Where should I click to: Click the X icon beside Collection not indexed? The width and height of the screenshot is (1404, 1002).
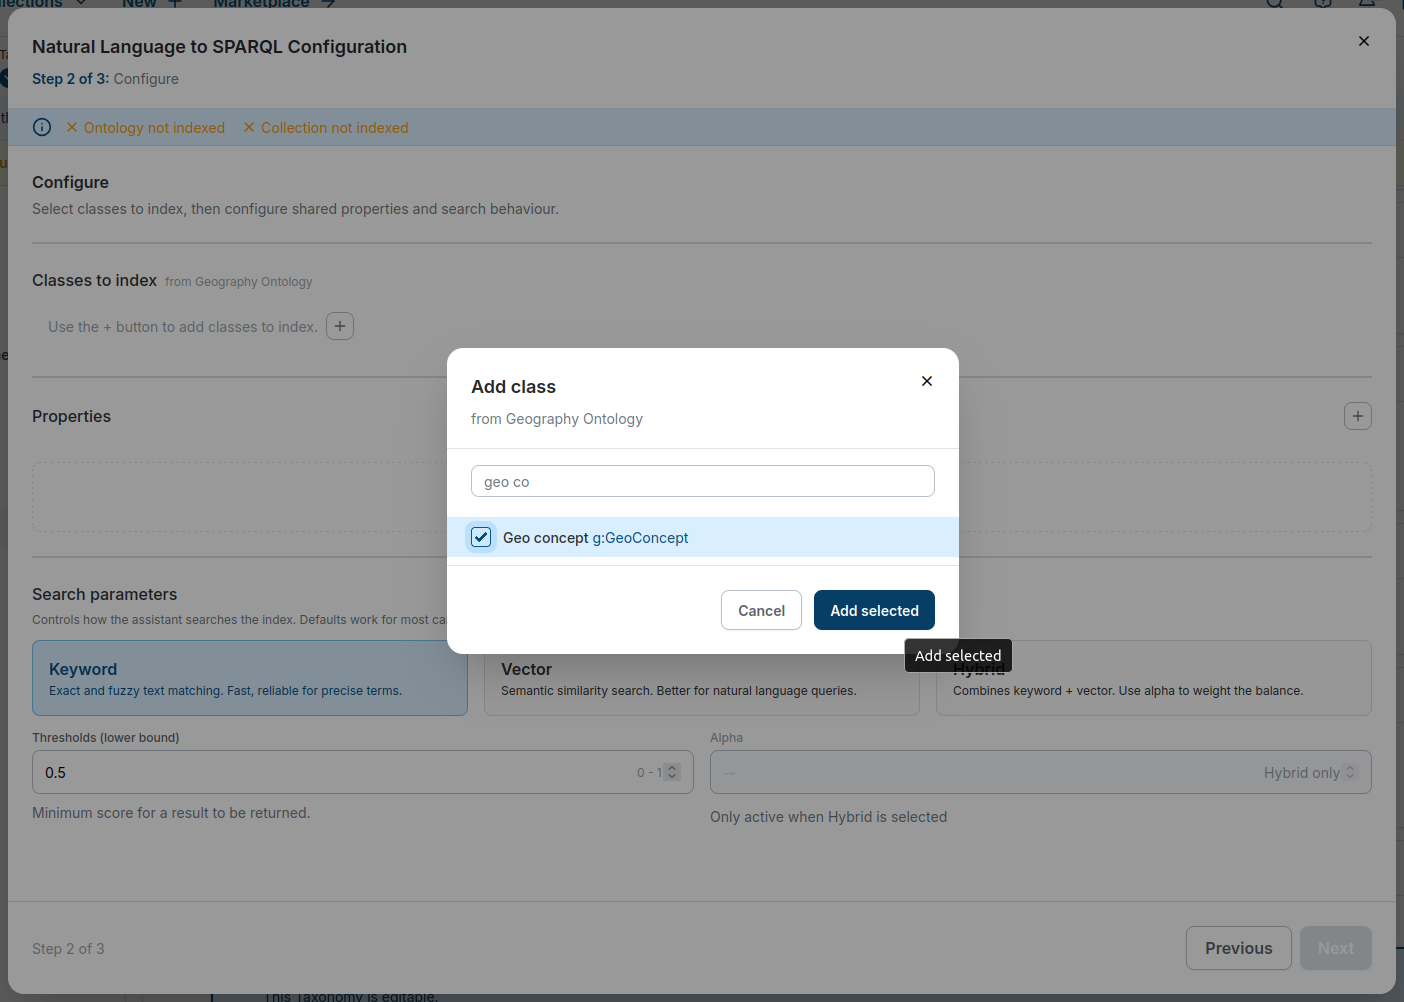coord(249,127)
